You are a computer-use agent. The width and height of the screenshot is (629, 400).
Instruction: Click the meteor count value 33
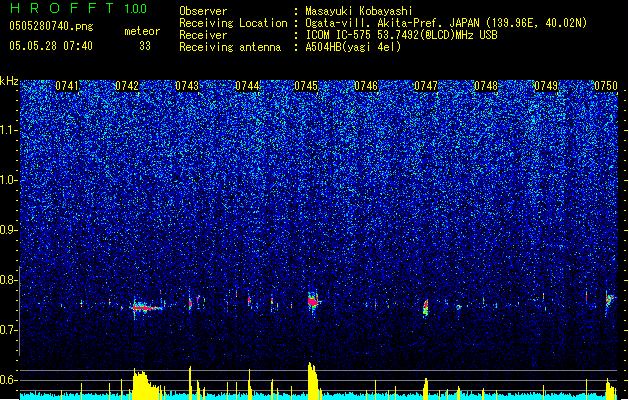[x=145, y=46]
